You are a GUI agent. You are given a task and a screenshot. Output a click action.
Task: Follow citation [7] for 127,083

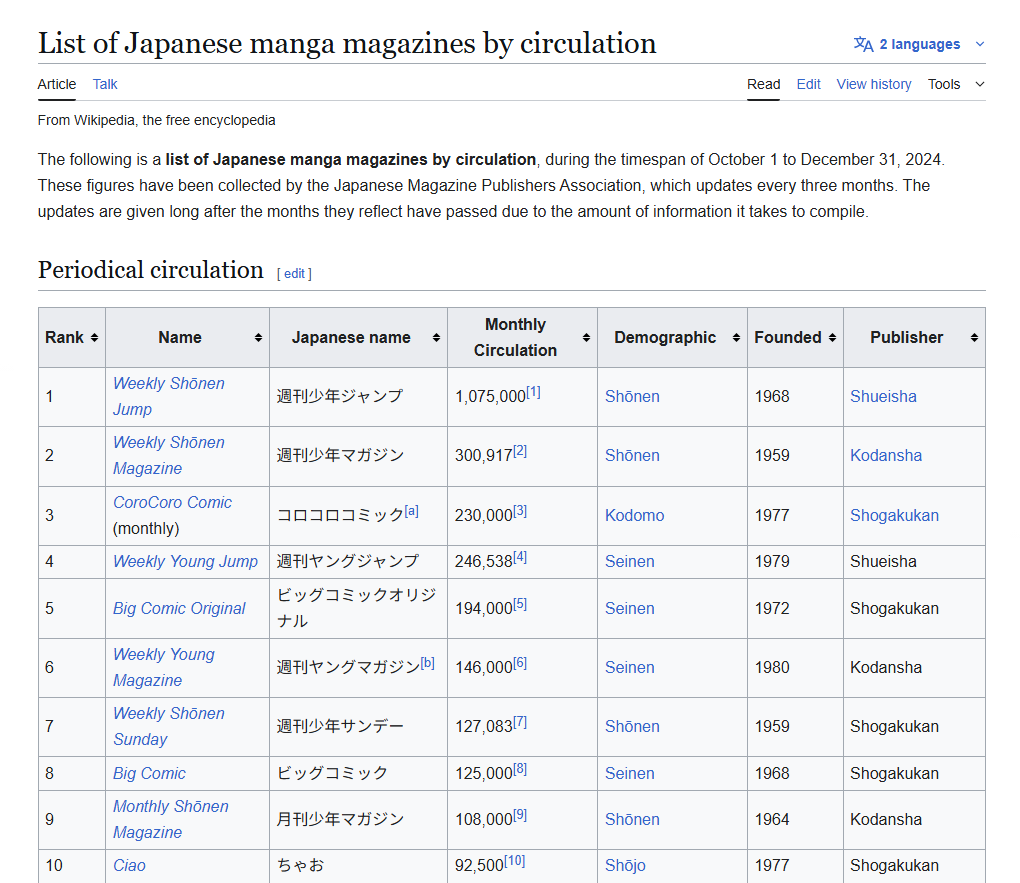[520, 722]
